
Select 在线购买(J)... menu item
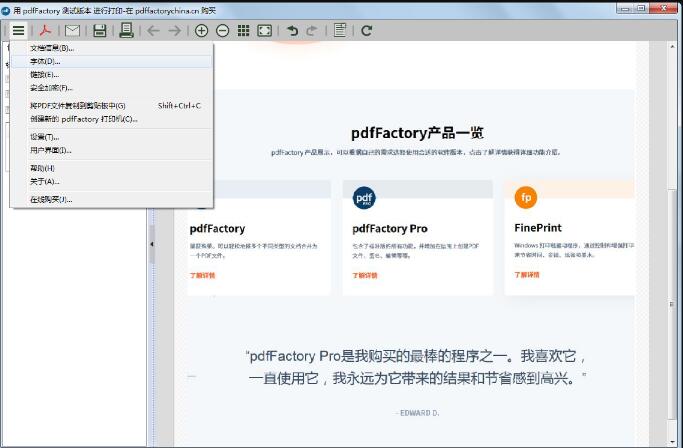[x=112, y=200]
